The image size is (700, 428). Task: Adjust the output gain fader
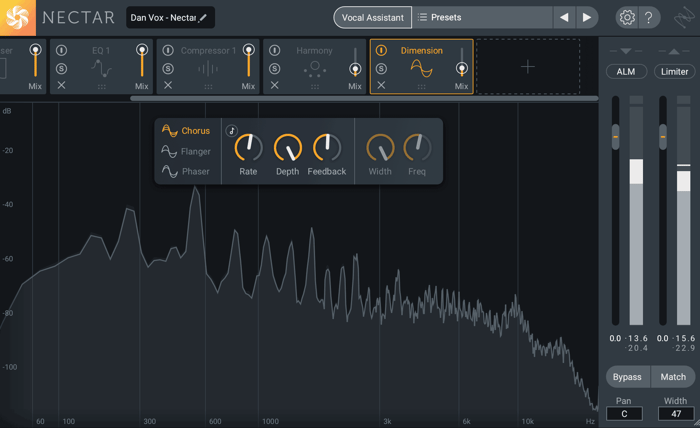click(x=663, y=137)
